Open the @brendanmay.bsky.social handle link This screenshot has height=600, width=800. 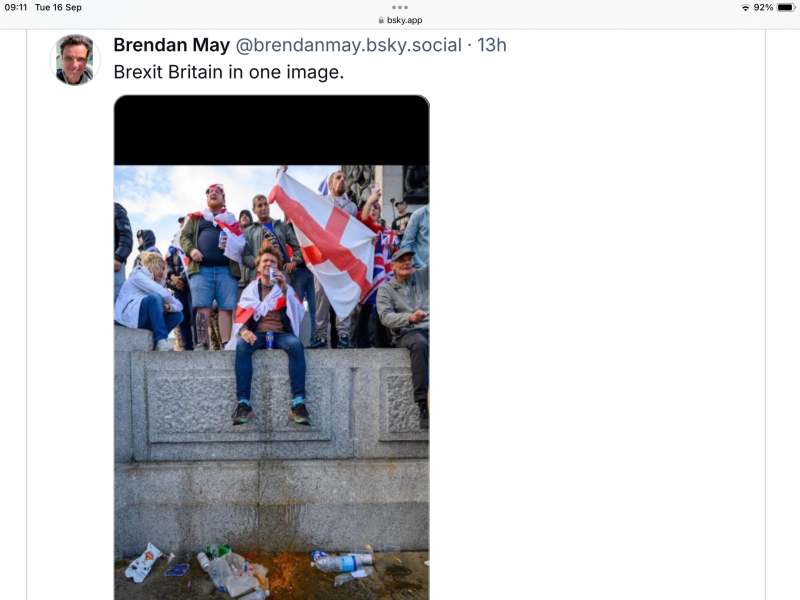point(348,45)
